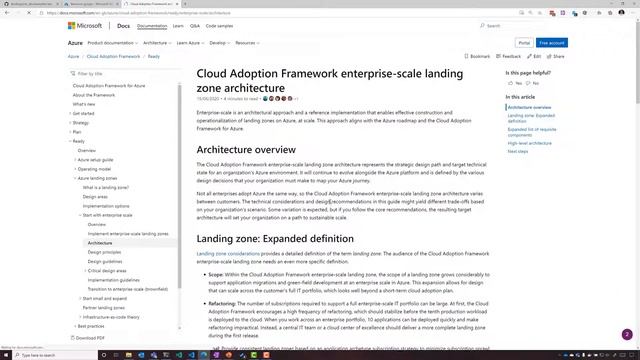Image resolution: width=640 pixels, height=360 pixels.
Task: Click the Azure breadcrumb link
Action: (73, 56)
